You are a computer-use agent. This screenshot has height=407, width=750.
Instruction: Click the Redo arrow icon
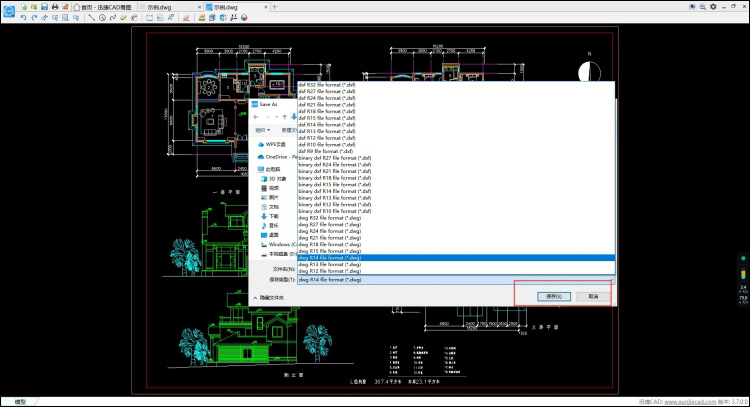click(x=34, y=18)
